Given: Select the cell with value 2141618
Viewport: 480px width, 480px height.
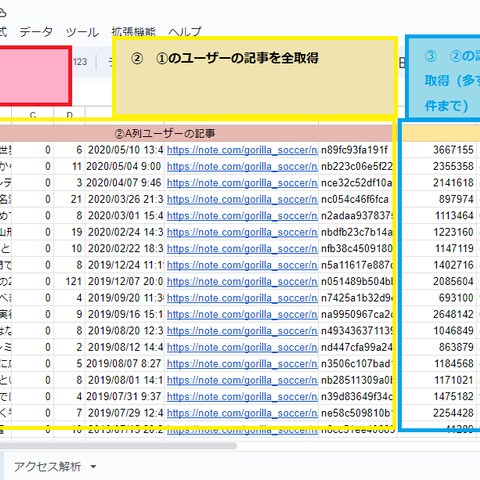Looking at the screenshot, I should (438, 183).
